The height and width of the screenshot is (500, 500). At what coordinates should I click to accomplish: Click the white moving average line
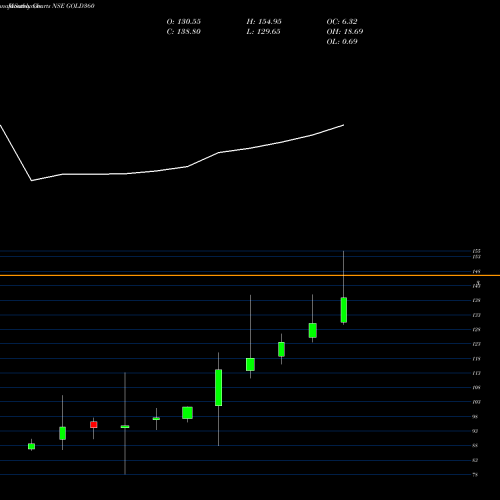point(172,169)
